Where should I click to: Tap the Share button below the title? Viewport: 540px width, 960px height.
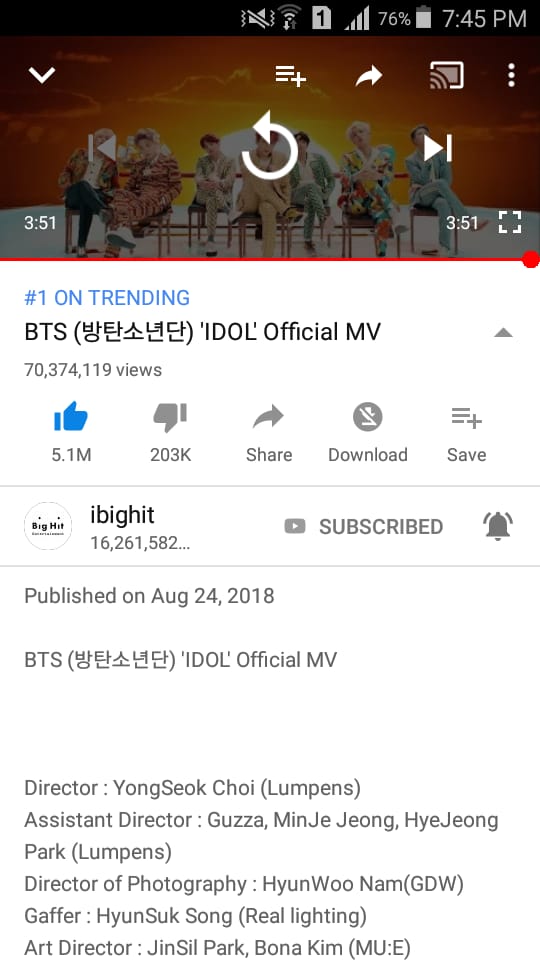[x=269, y=432]
